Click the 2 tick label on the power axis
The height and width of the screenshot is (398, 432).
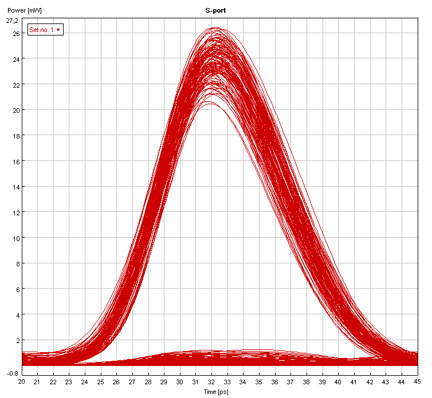[x=17, y=340]
